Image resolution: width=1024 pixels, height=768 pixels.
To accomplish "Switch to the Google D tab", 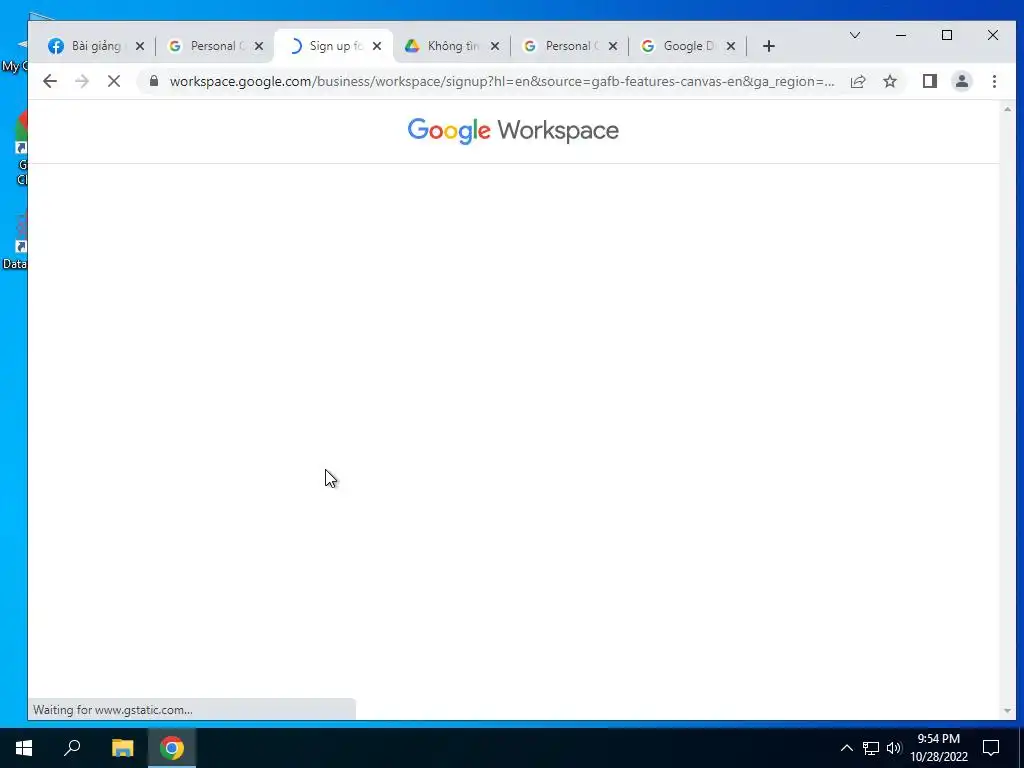I will point(688,46).
